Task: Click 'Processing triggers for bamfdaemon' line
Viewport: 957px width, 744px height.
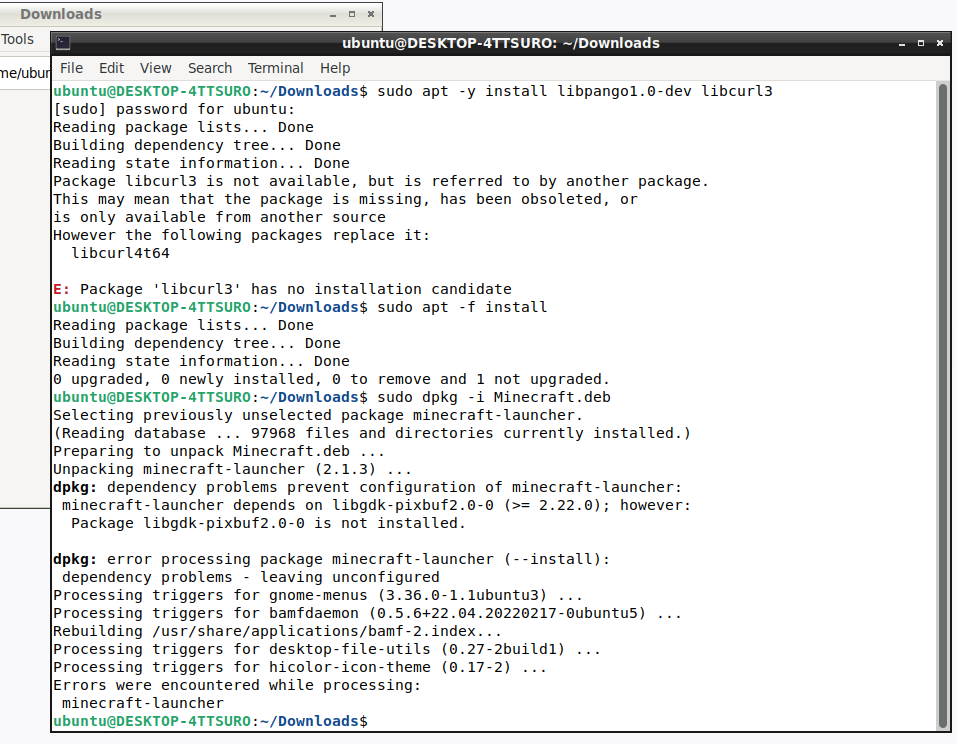Action: pos(367,613)
